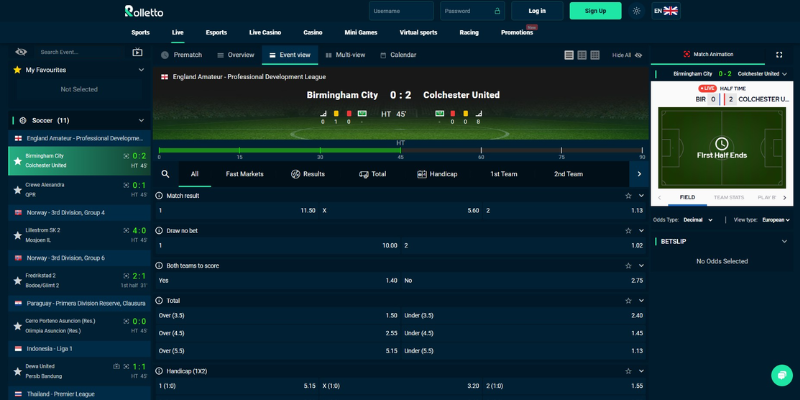Toggle the eye icon left of search
Image resolution: width=800 pixels, height=400 pixels.
click(x=21, y=52)
